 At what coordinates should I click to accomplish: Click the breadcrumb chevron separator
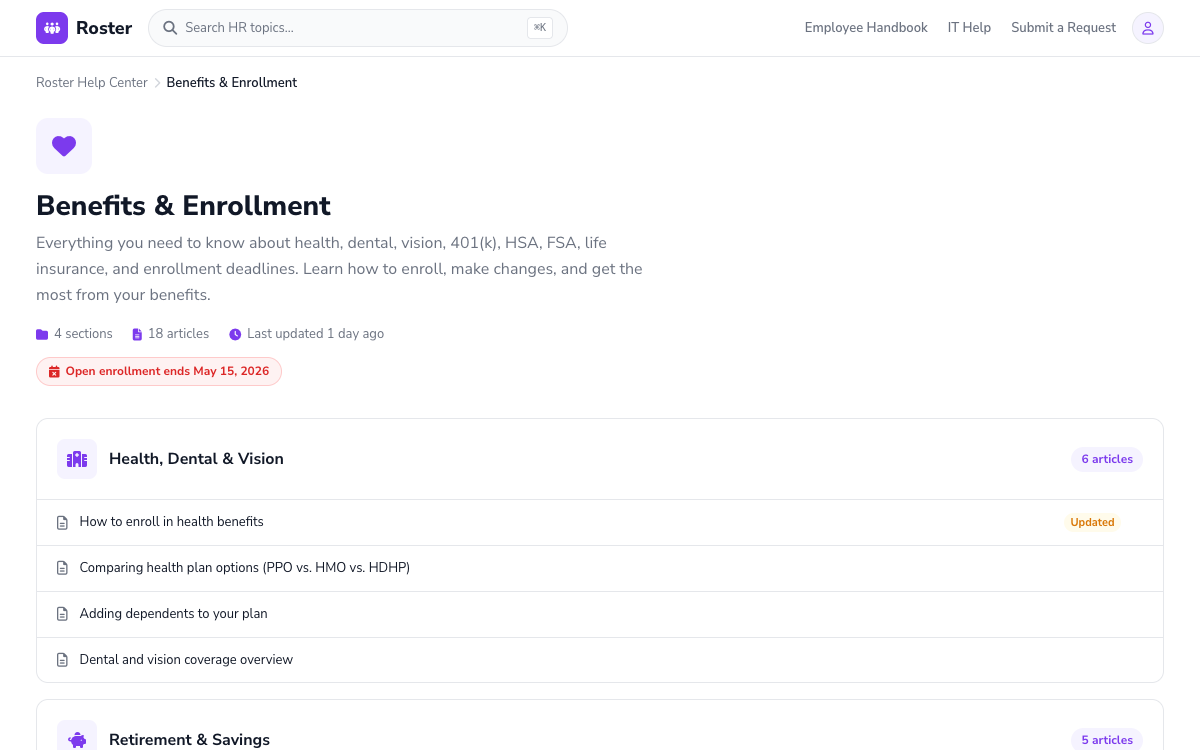point(157,83)
